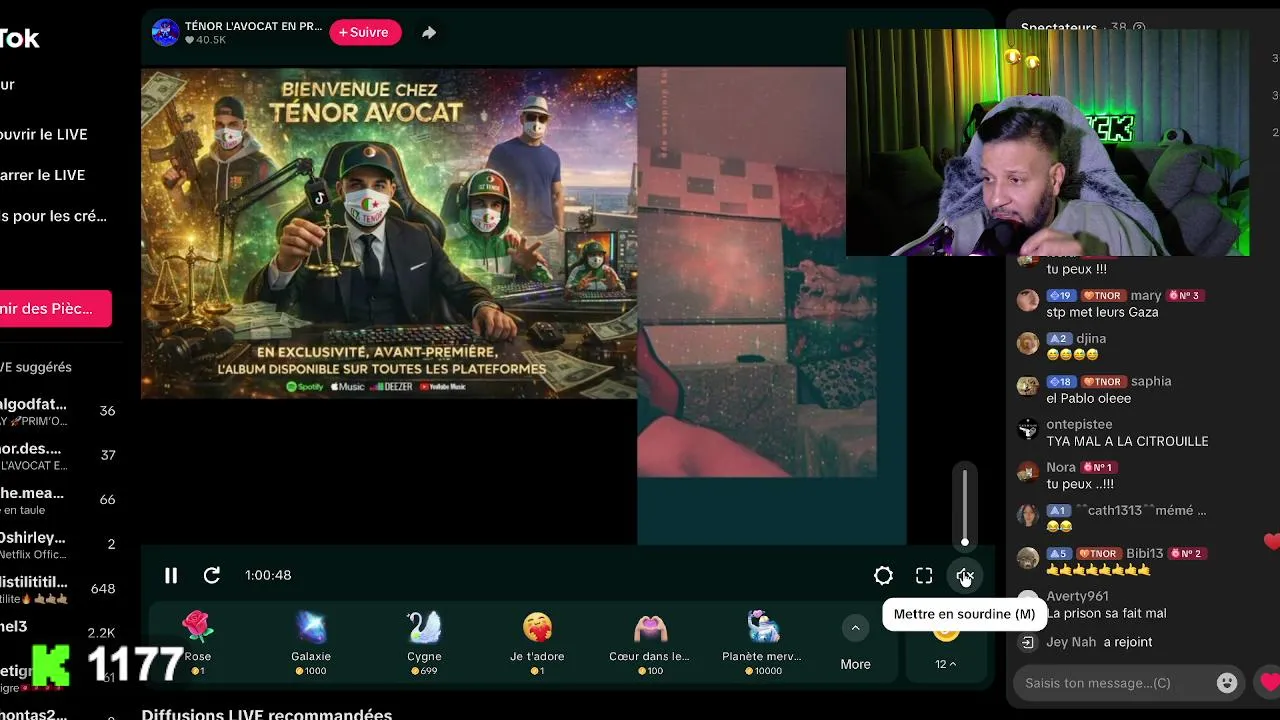Image resolution: width=1280 pixels, height=720 pixels.
Task: Open saphia's chat profile avatar
Action: pyautogui.click(x=1028, y=386)
